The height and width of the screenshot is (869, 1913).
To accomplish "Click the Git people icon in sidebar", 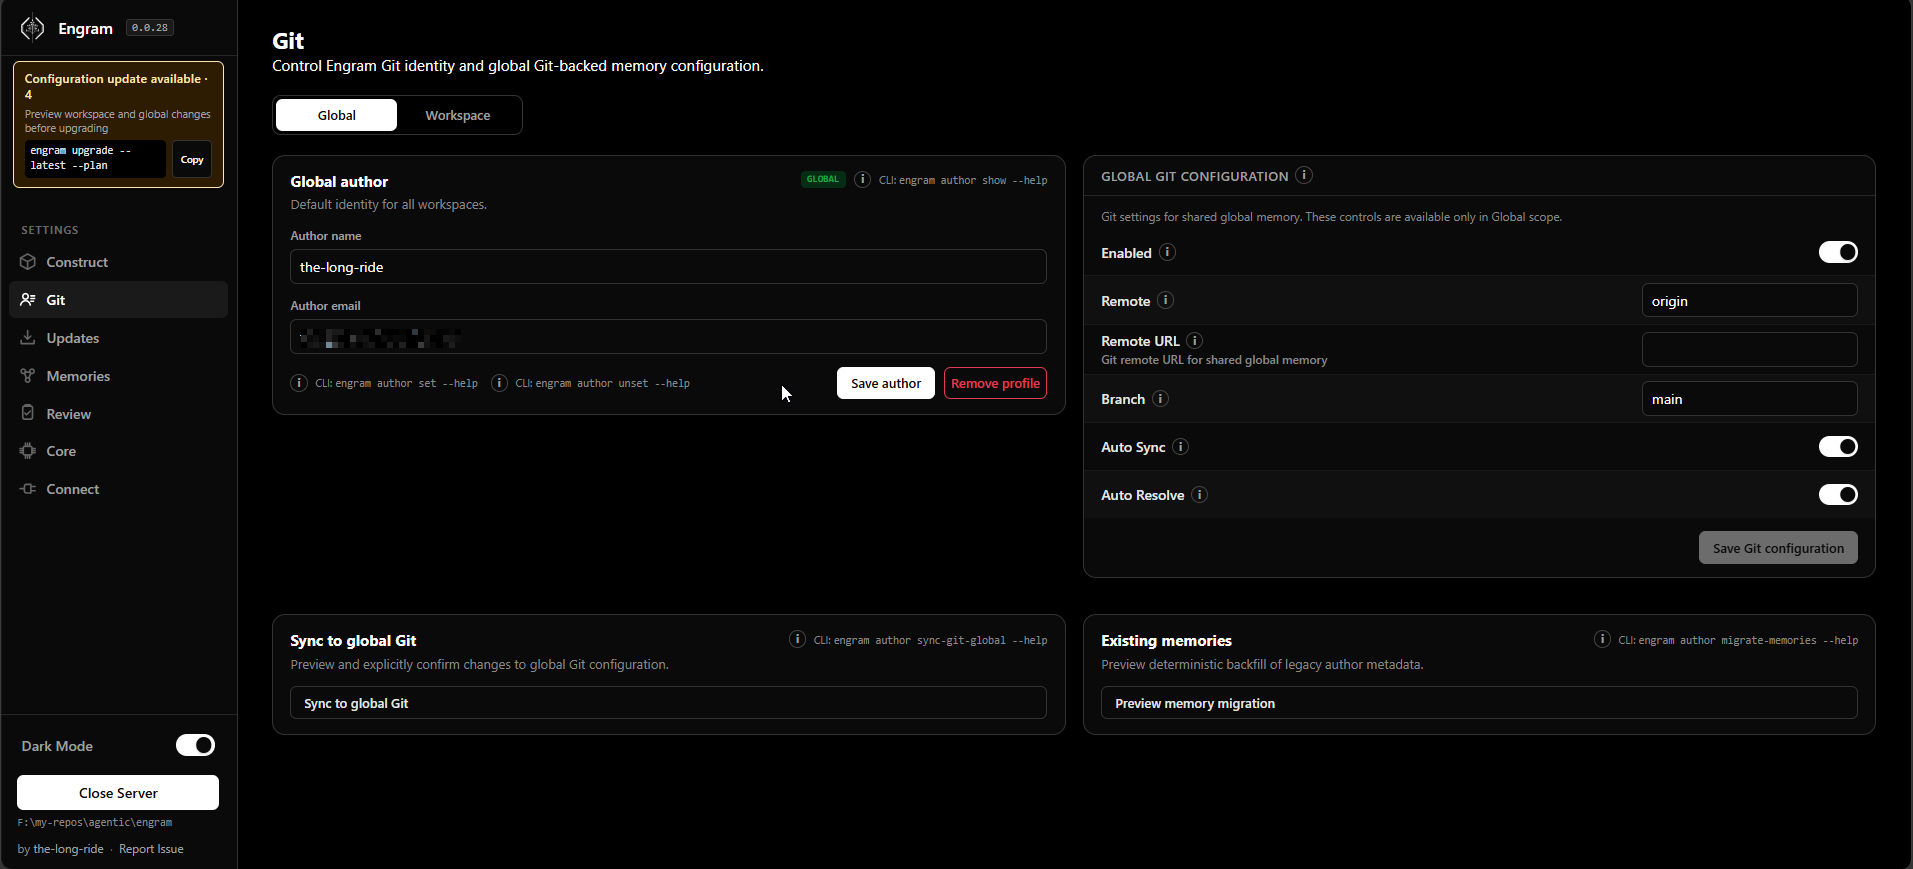I will 28,300.
